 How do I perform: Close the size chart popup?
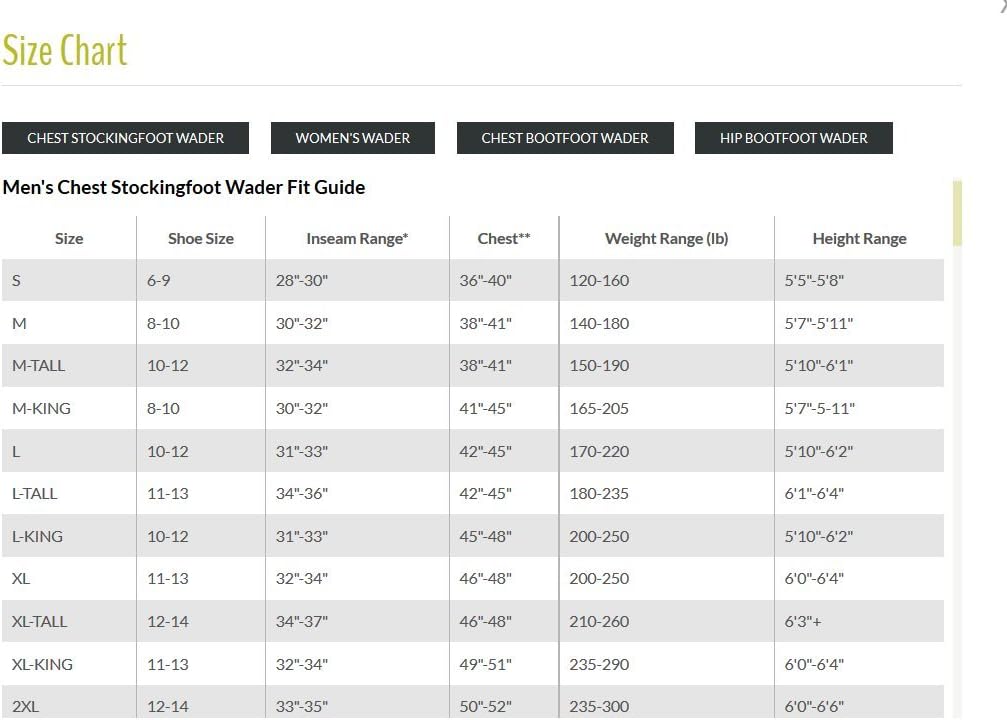[x=1002, y=8]
